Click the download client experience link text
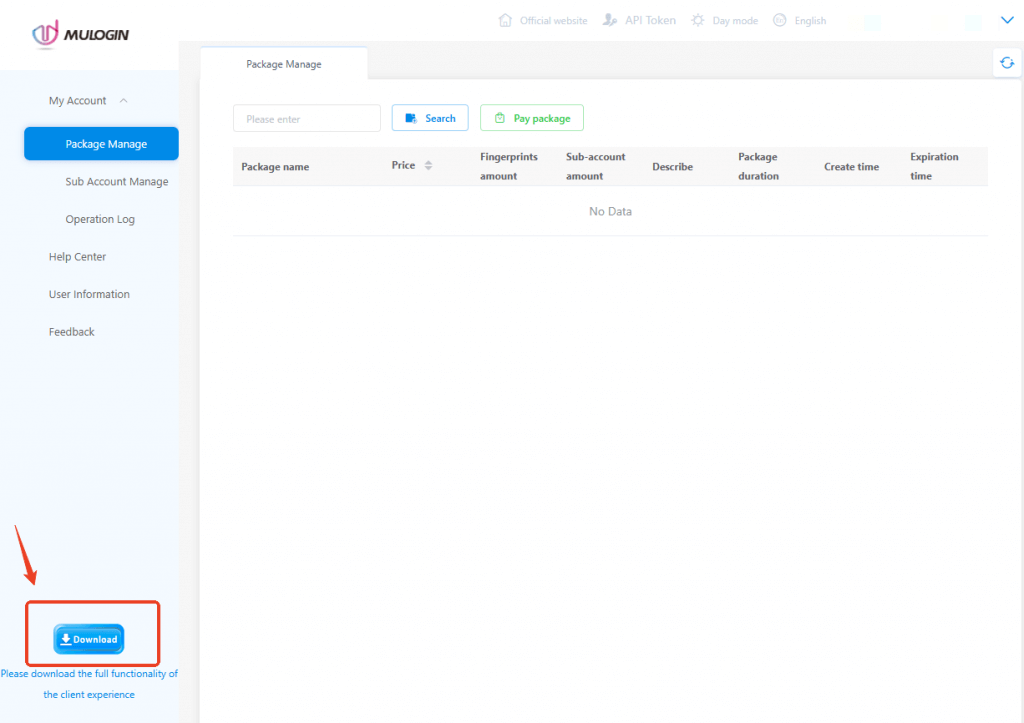Viewport: 1024px width, 723px height. point(89,684)
